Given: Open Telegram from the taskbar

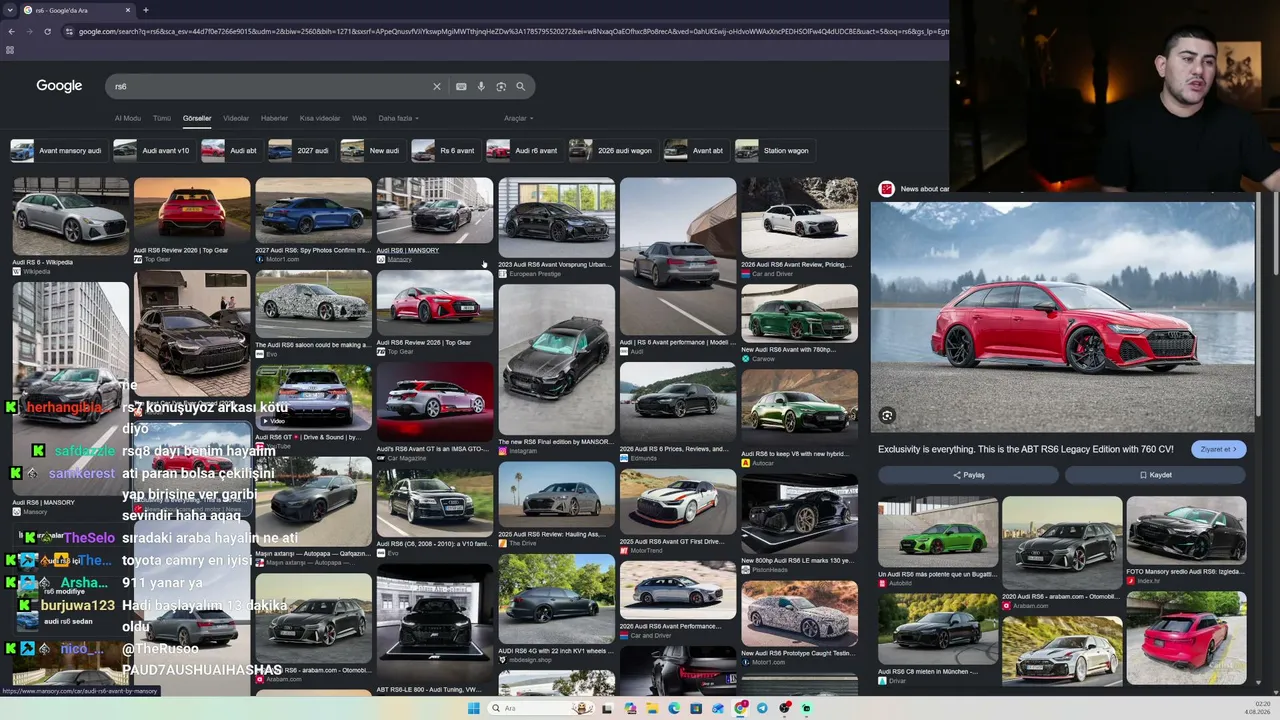Looking at the screenshot, I should tap(762, 708).
